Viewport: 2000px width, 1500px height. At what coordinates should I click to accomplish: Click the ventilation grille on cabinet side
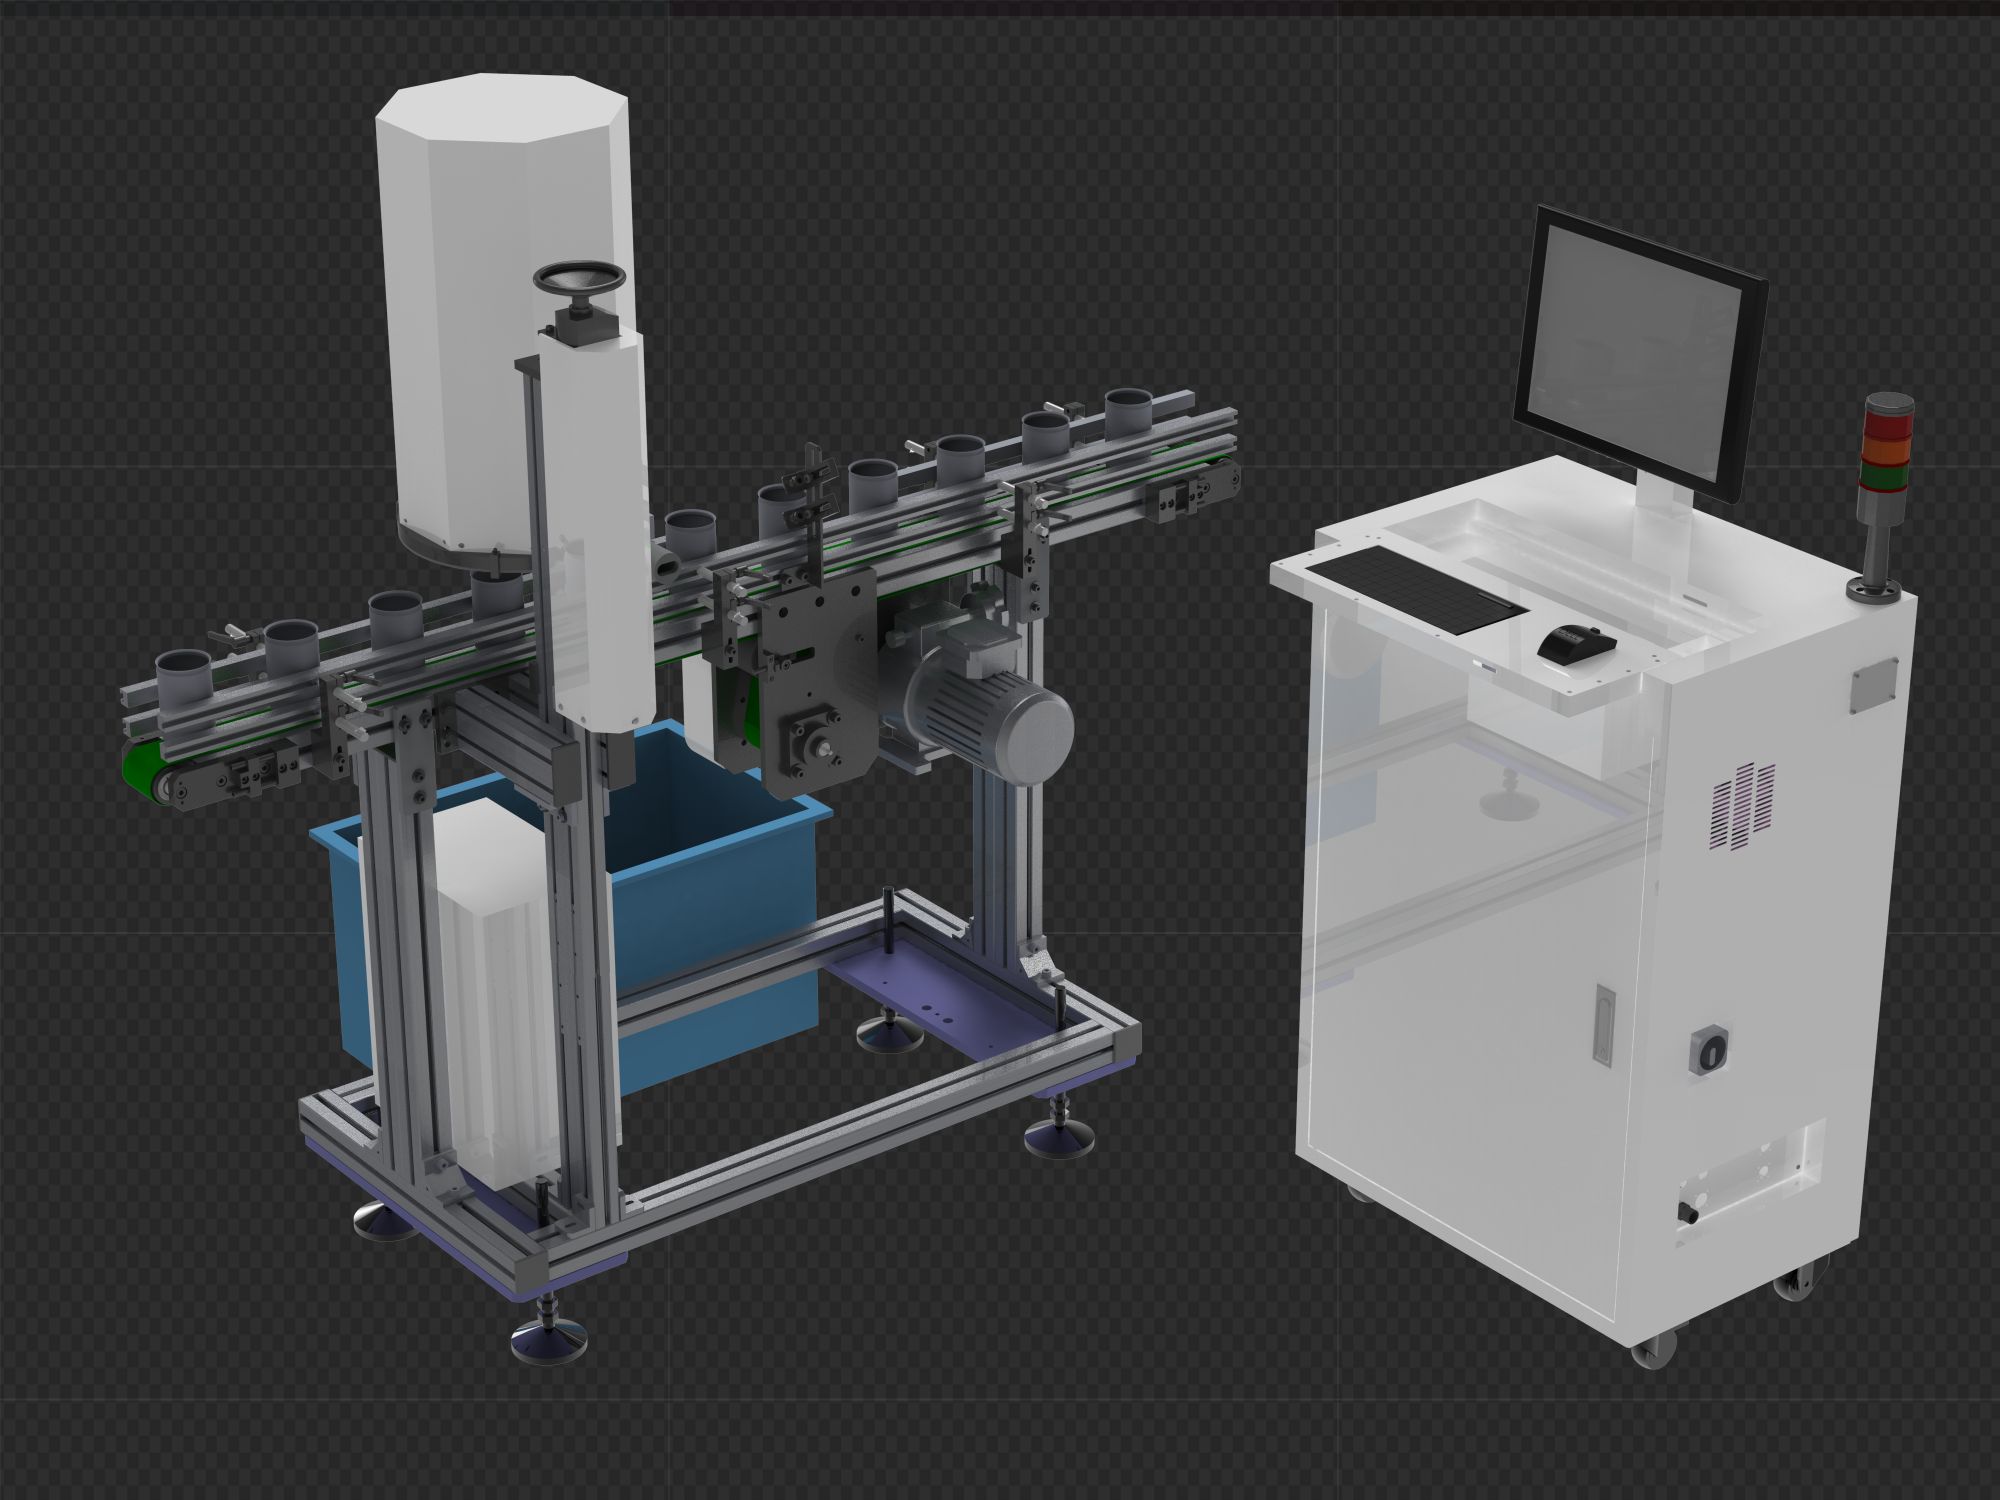1744,807
